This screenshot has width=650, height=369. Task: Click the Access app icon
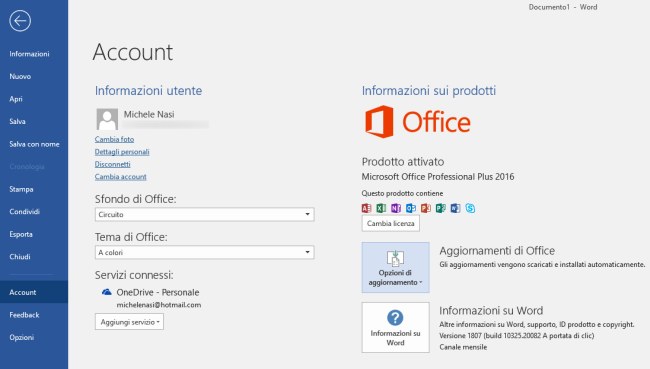click(366, 208)
